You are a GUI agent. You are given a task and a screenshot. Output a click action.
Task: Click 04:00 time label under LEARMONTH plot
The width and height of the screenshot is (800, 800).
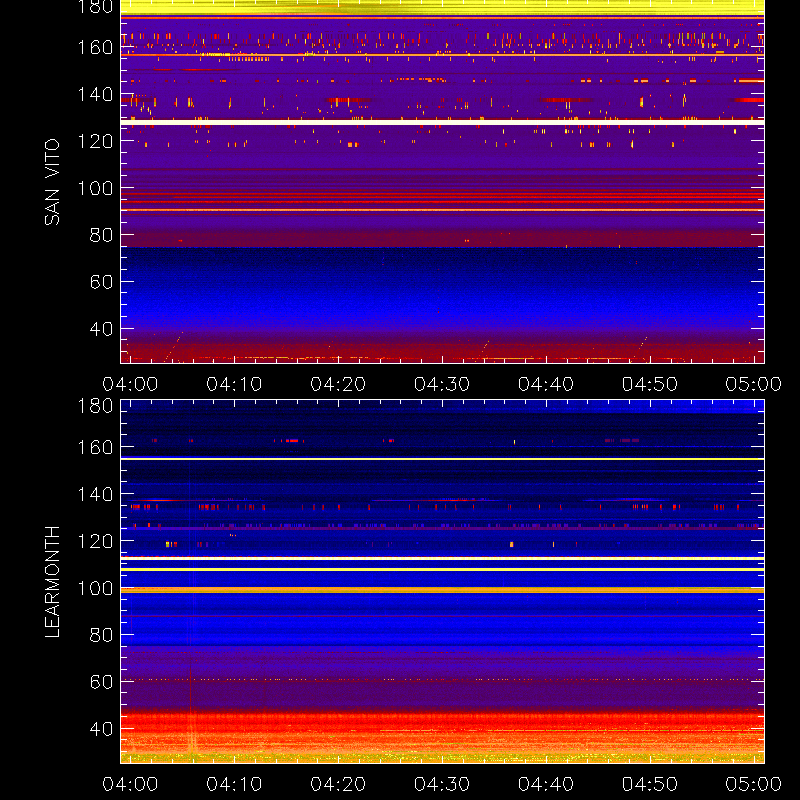(130, 784)
